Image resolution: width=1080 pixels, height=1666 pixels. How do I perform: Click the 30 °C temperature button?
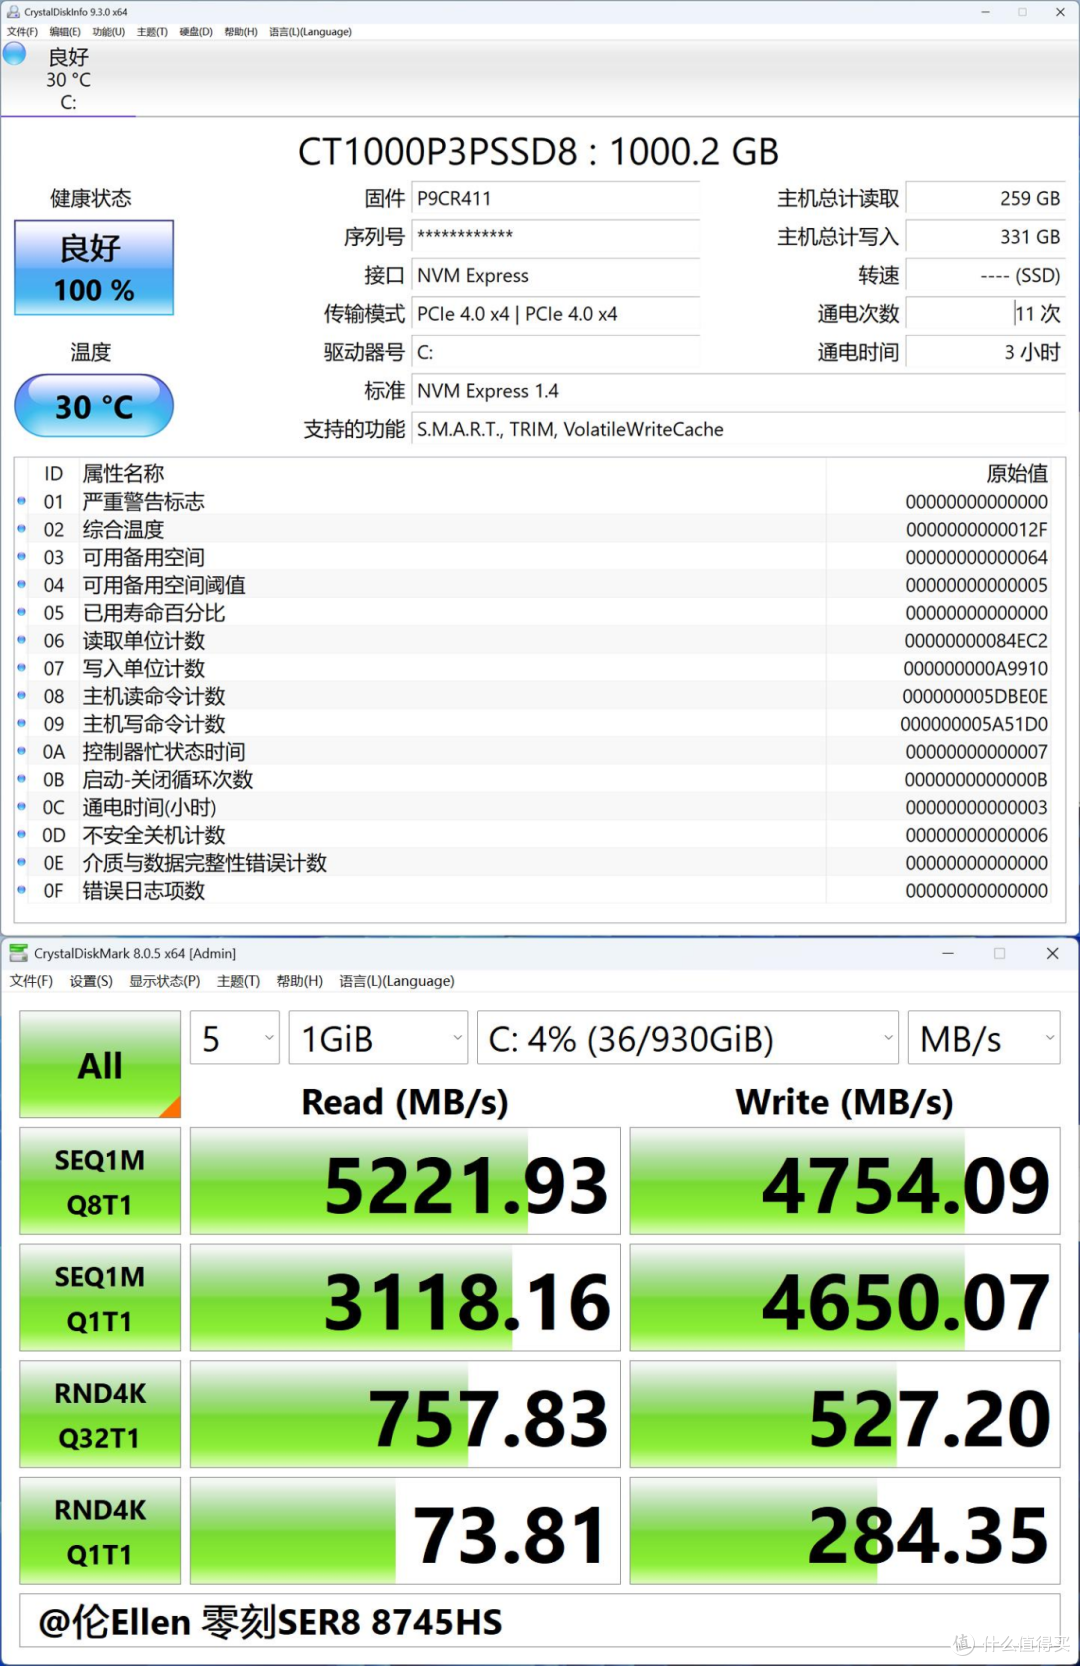pyautogui.click(x=94, y=406)
